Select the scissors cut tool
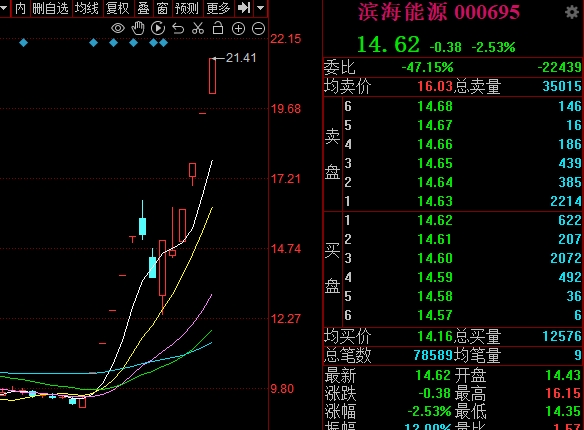 click(x=198, y=28)
